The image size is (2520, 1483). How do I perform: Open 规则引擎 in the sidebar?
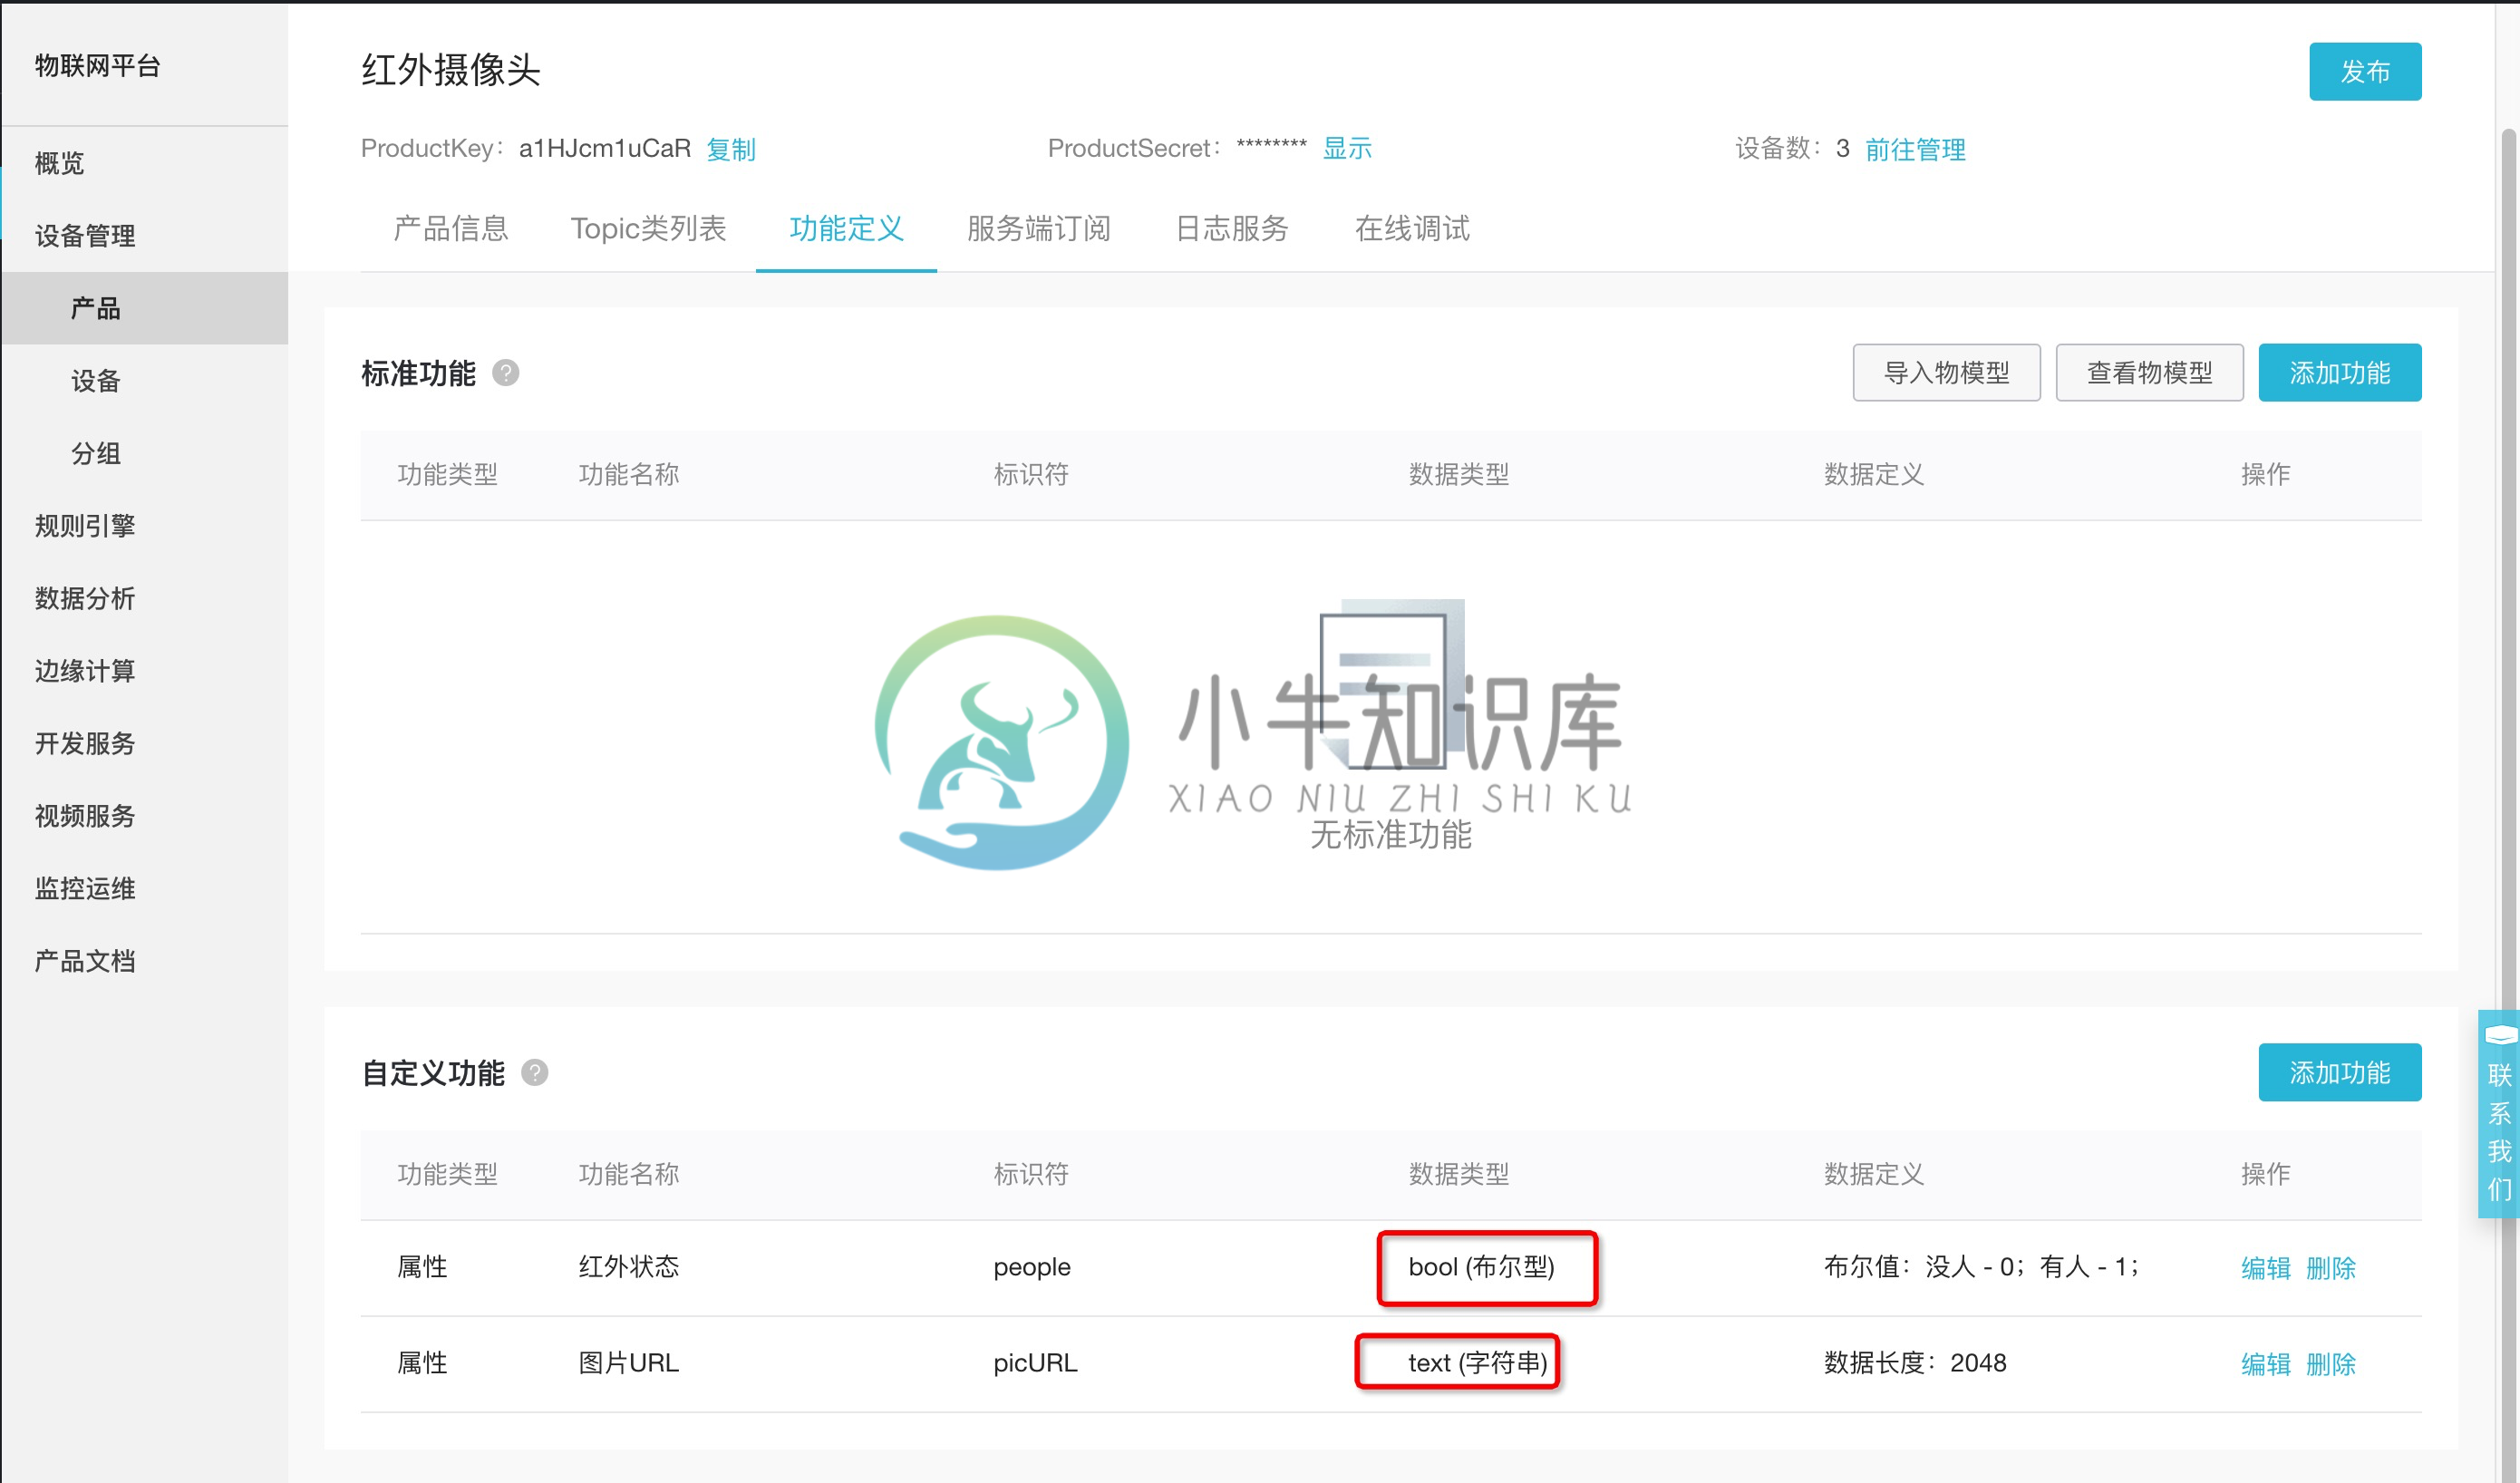144,526
